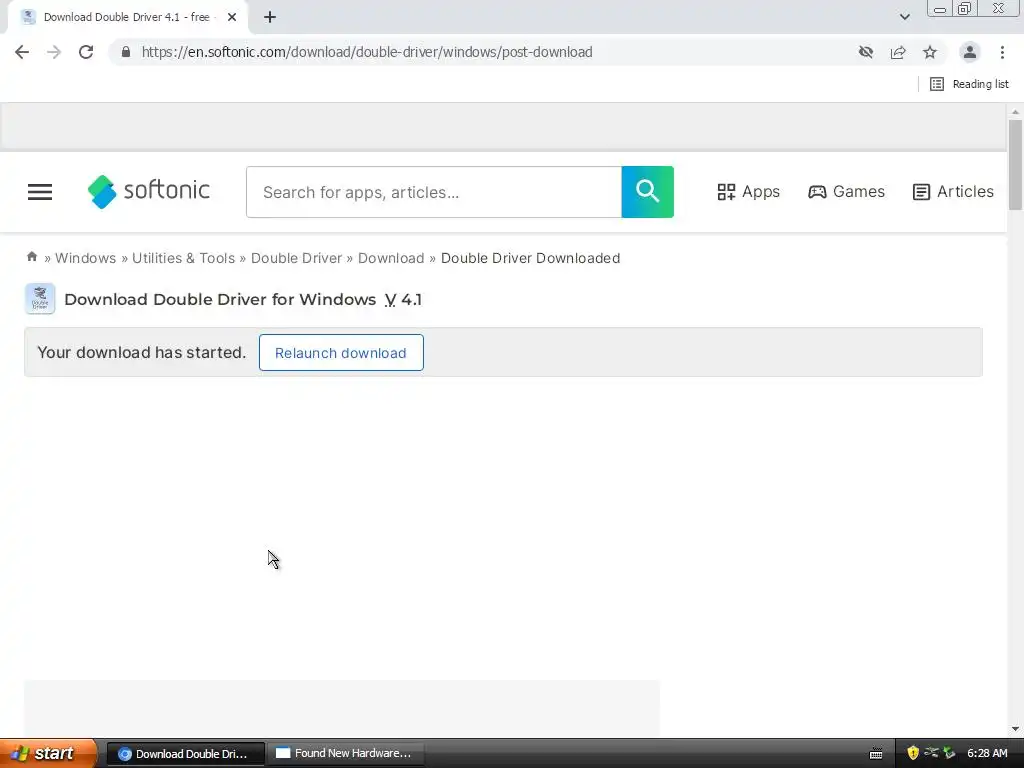Click the home breadcrumb icon
1024x768 pixels.
(x=31, y=257)
